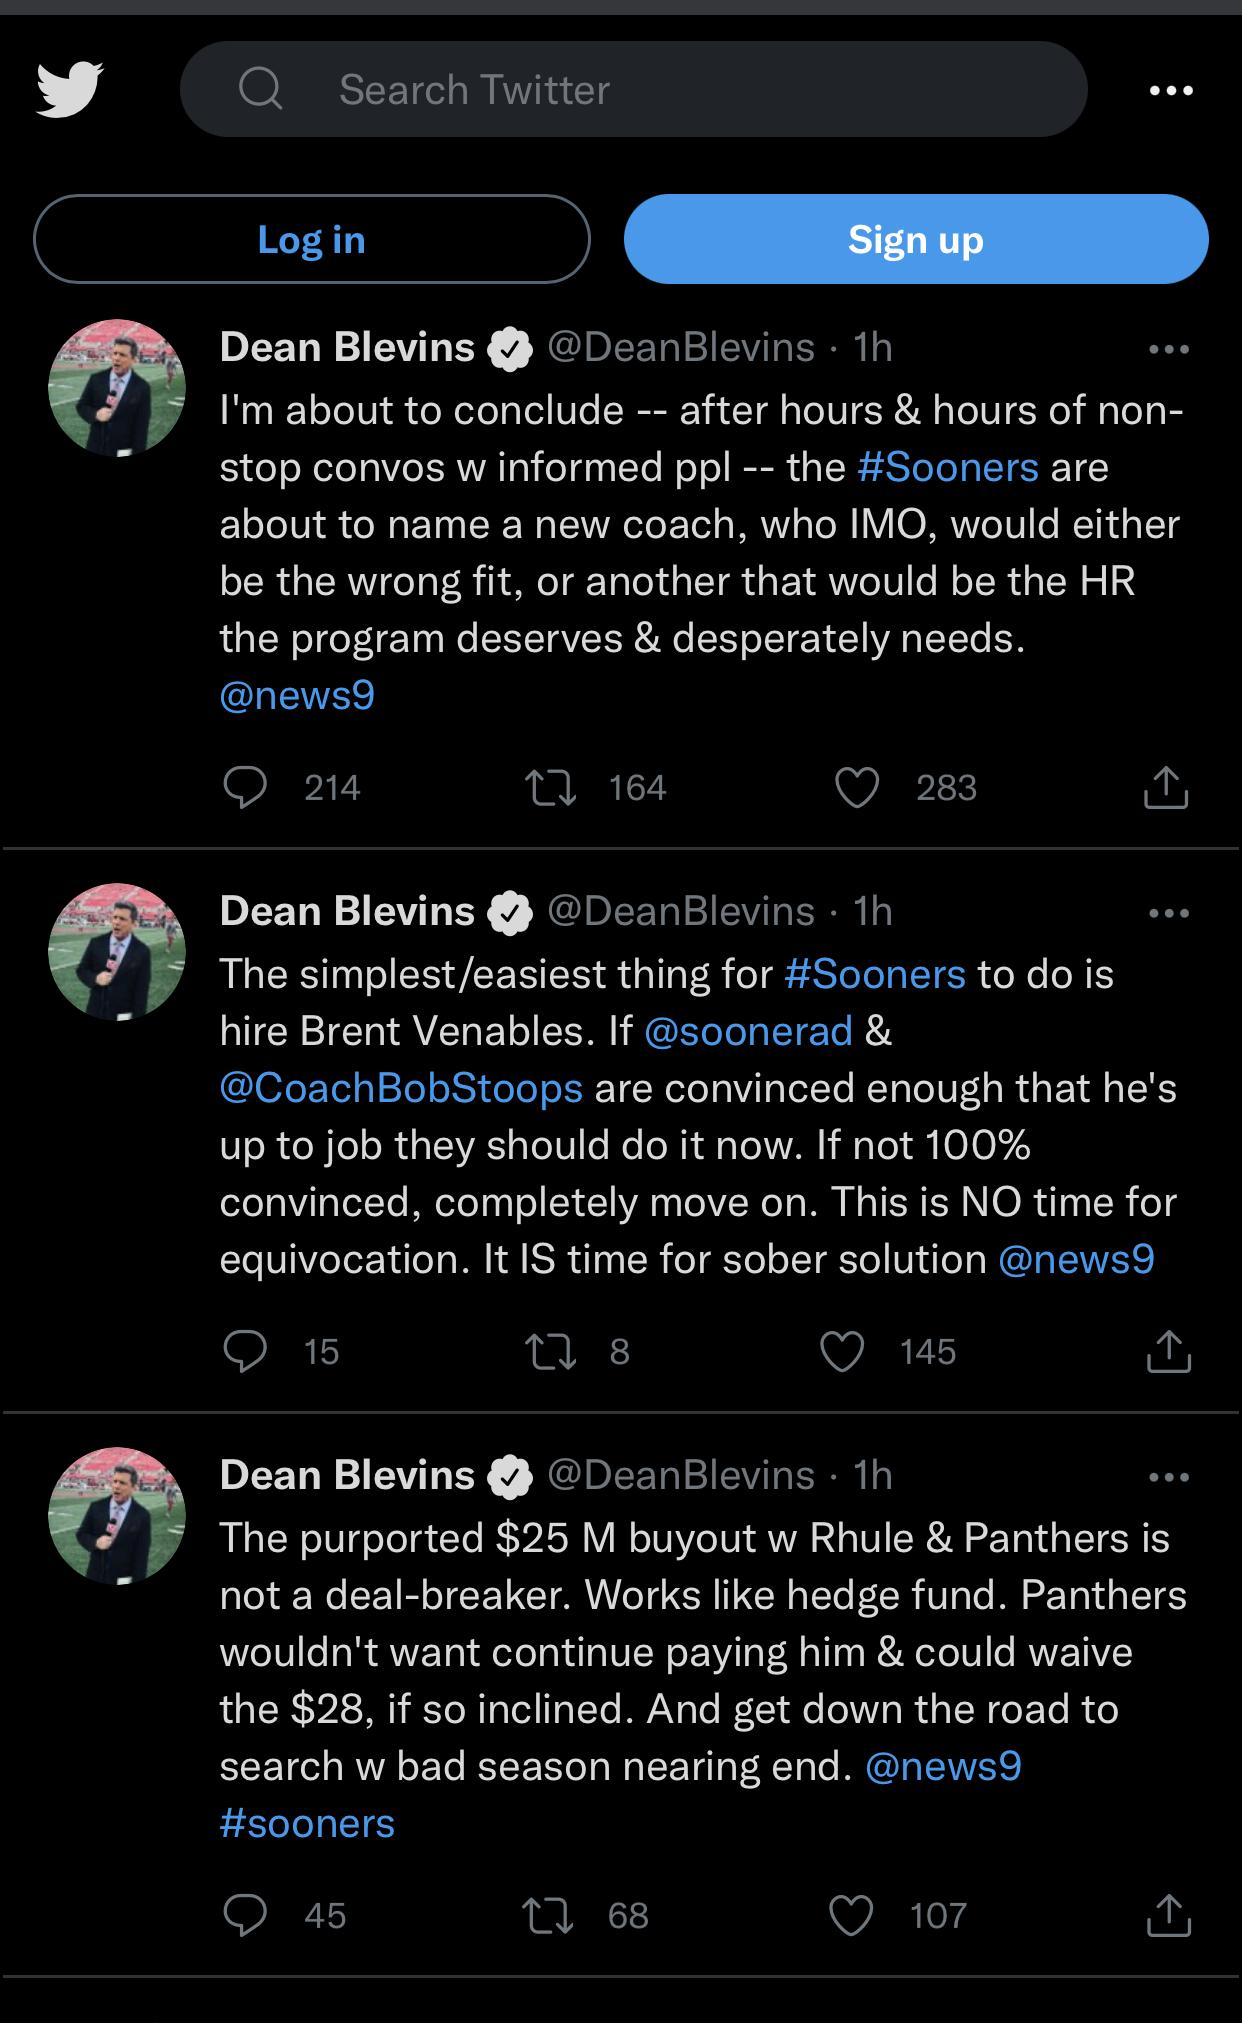
Task: Reply to the Rhule buyout tweet with 45 replies
Action: (x=245, y=1915)
